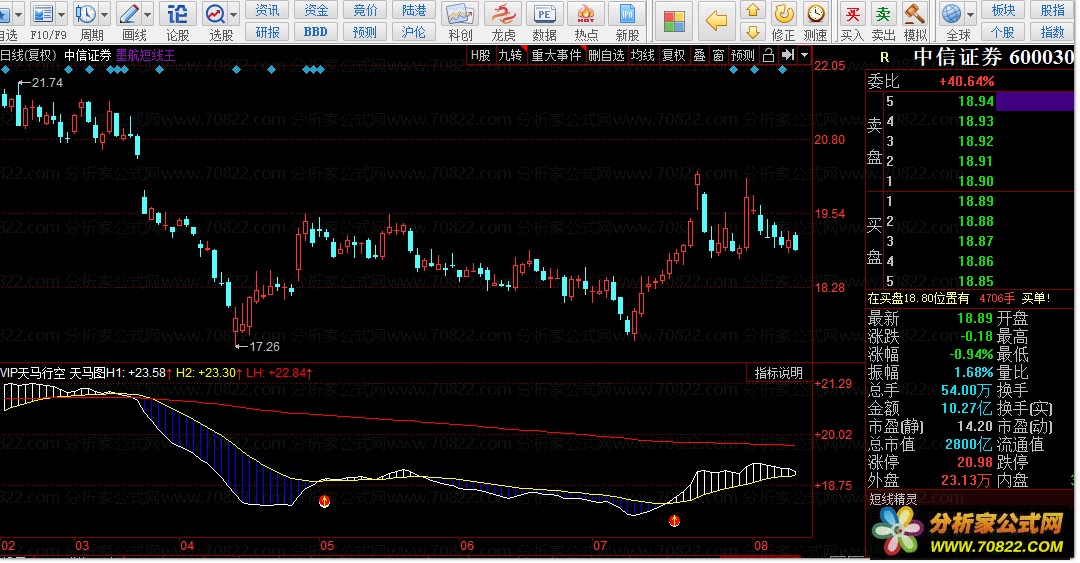The height and width of the screenshot is (563, 1080).
Task: Click the four-color grid layout icon
Action: (674, 21)
